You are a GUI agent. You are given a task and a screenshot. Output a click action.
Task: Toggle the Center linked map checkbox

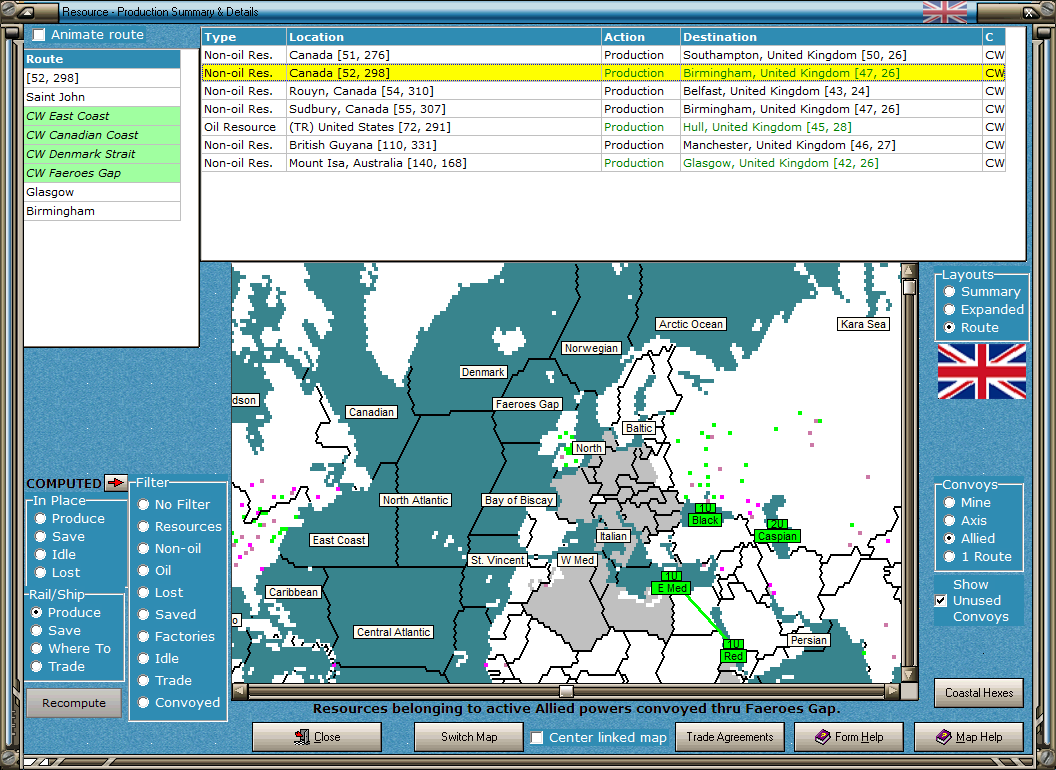coord(537,738)
